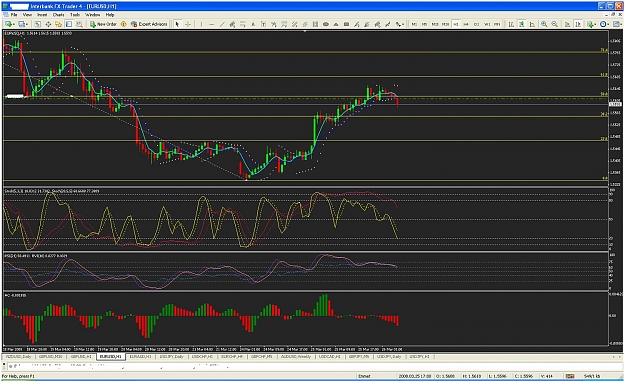Screen dimensions: 625x381
Task: Open the Indicators list dropdown
Action: point(592,24)
